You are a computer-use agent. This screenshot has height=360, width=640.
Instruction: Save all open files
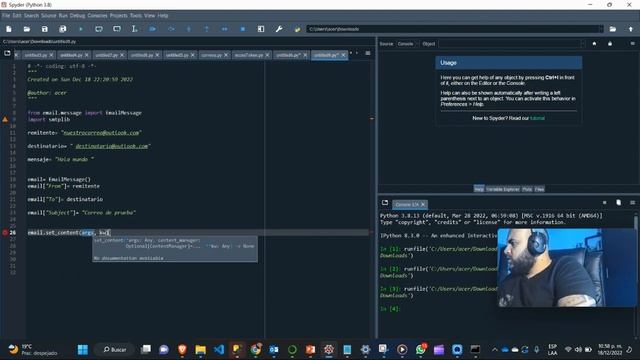pyautogui.click(x=62, y=29)
